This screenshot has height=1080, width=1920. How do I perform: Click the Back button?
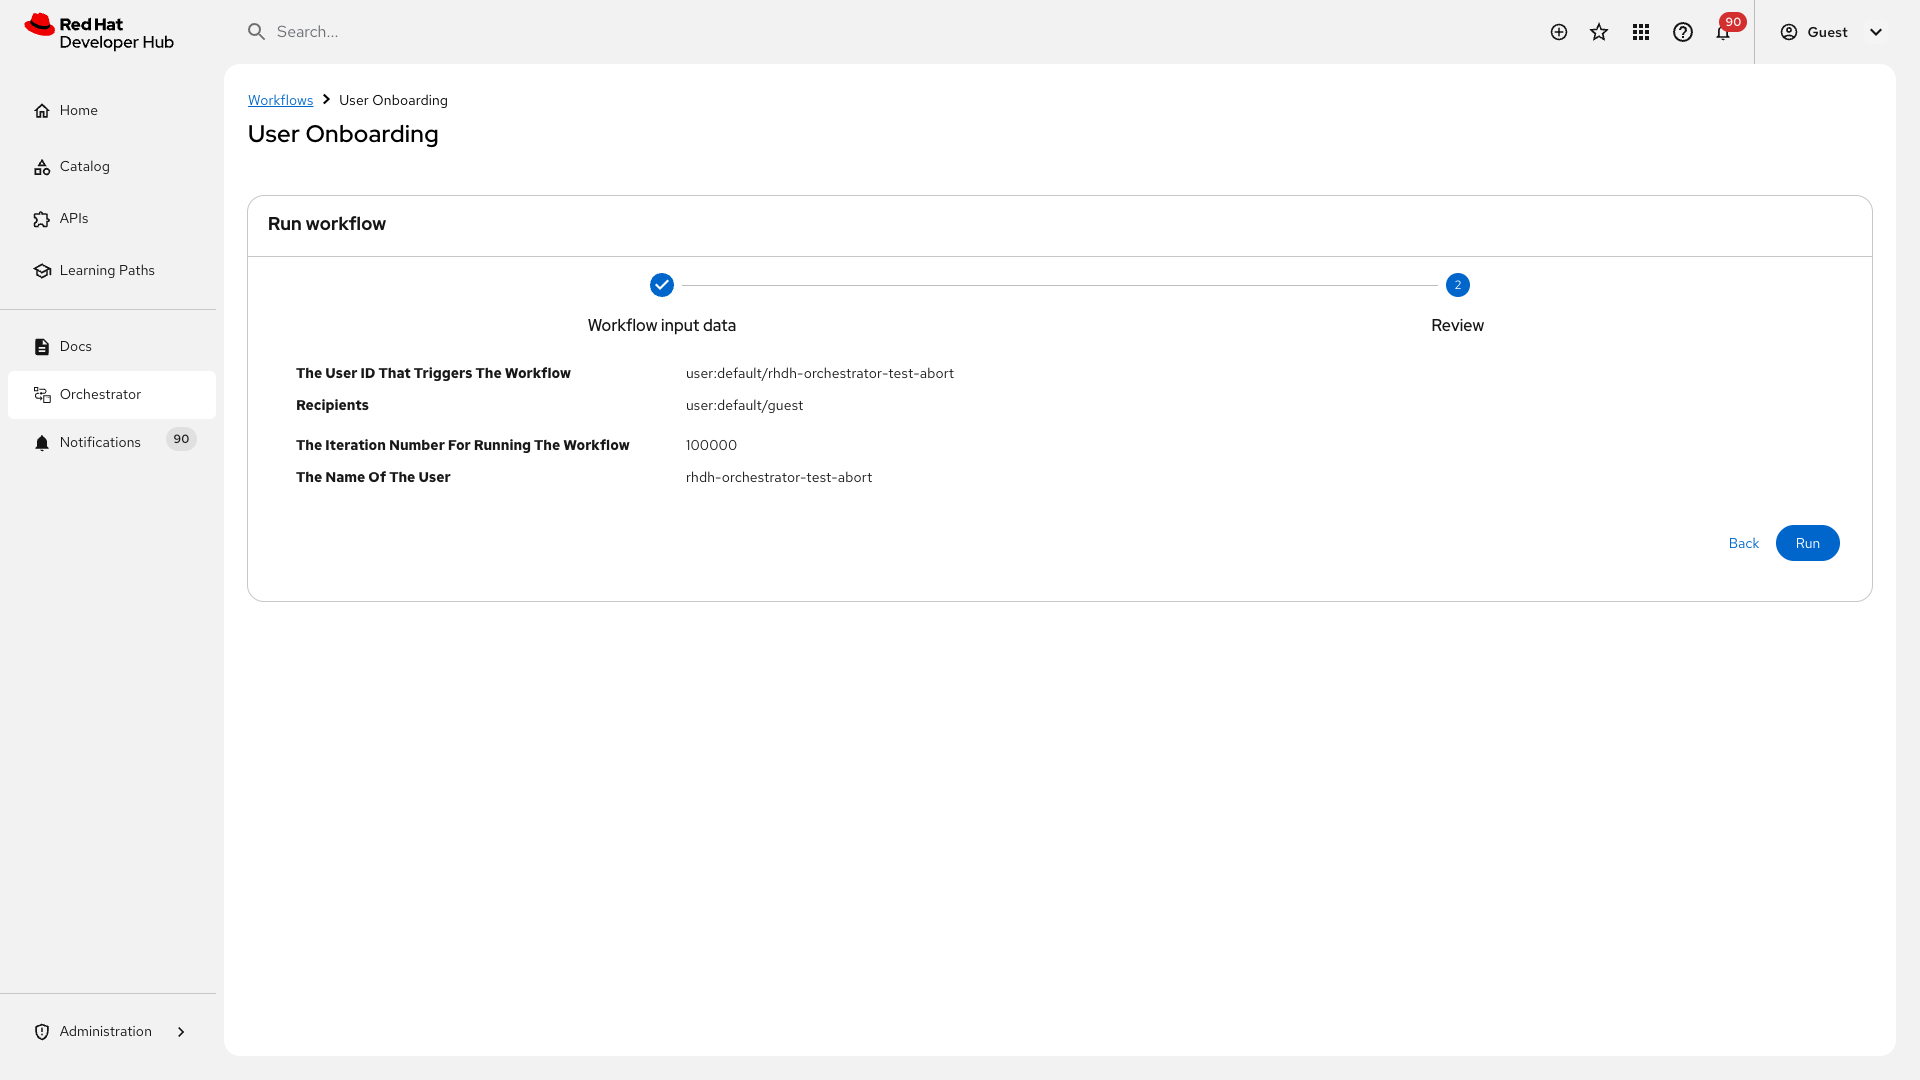click(x=1743, y=543)
